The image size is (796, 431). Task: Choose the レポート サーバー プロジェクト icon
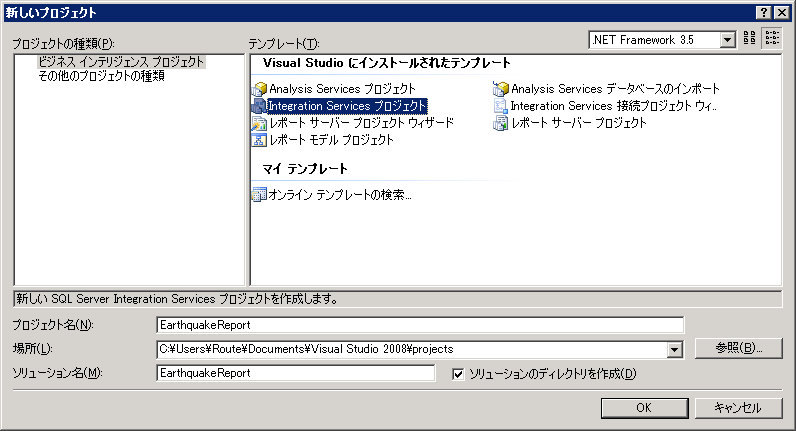(x=501, y=123)
